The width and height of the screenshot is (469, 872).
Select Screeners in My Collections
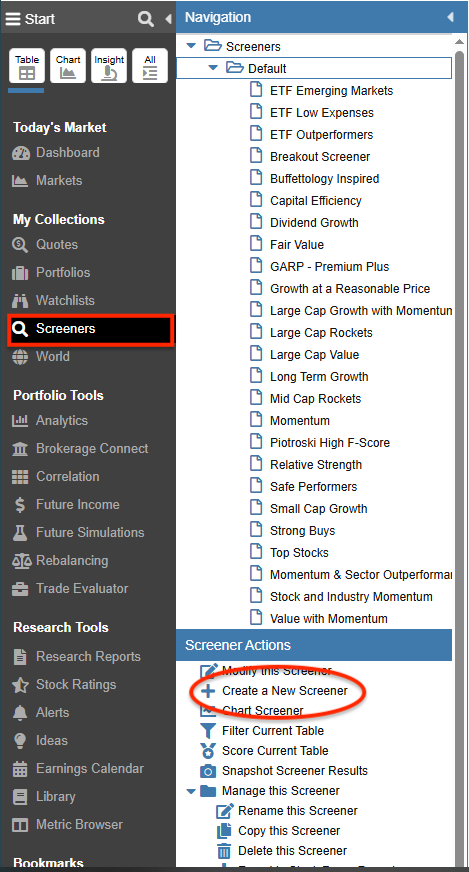(91, 329)
